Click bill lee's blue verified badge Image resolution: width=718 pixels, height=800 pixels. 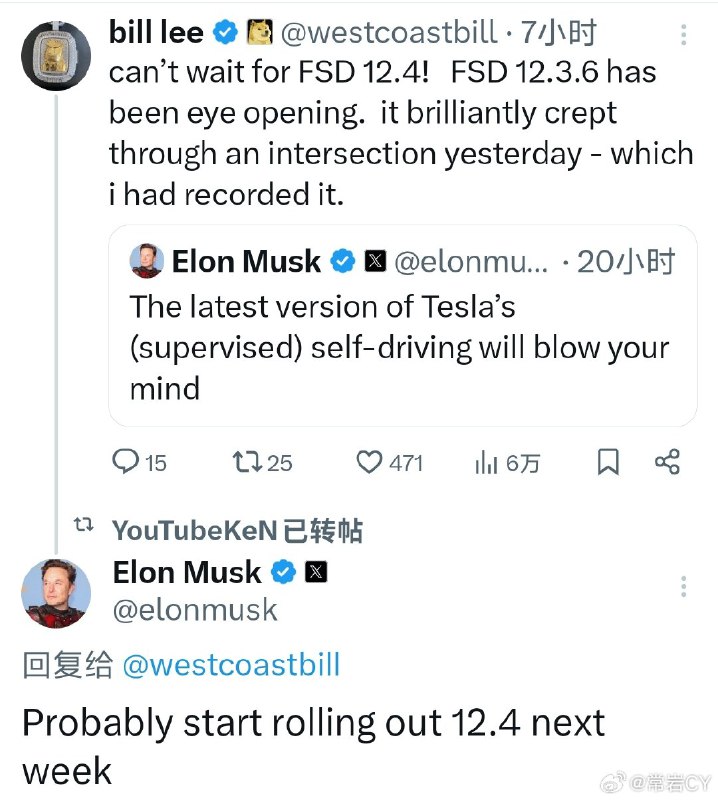tap(225, 33)
